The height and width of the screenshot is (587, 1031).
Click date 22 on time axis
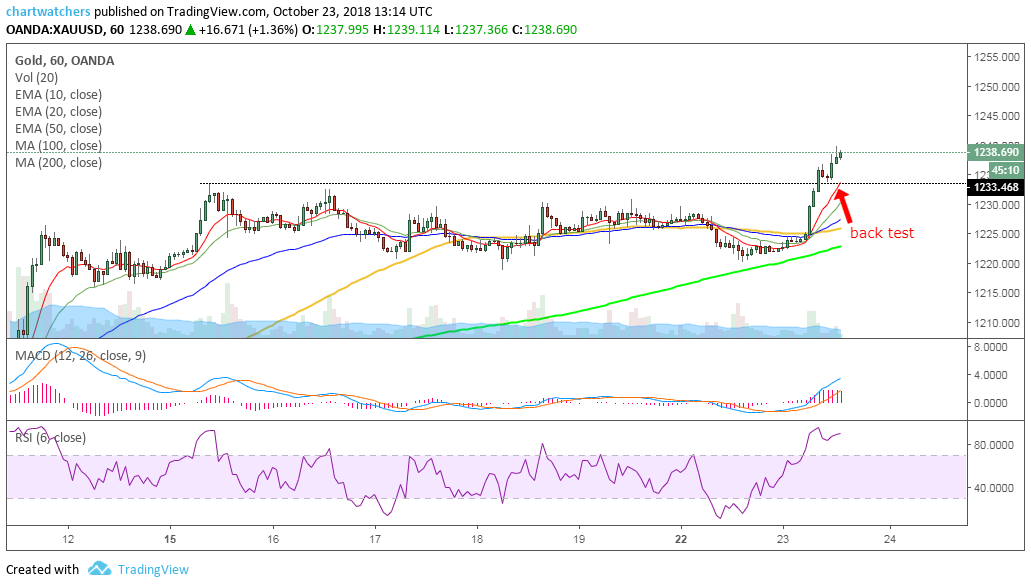pyautogui.click(x=681, y=539)
